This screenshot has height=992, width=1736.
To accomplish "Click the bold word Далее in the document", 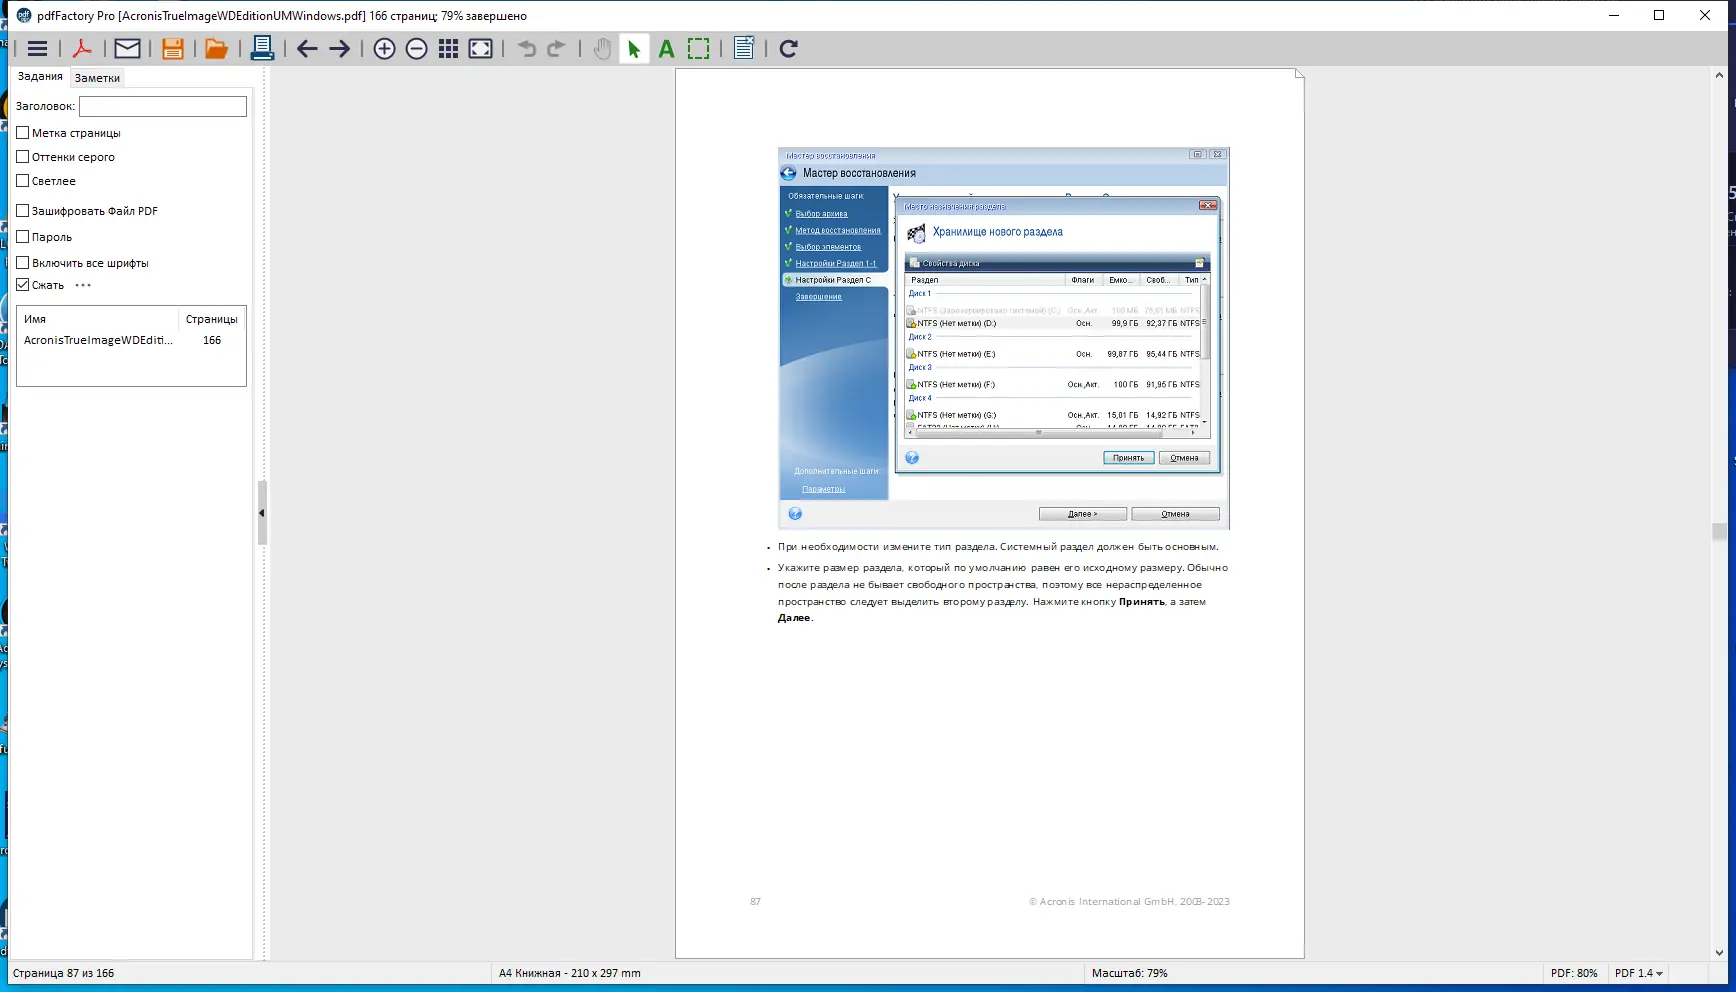I will click(794, 618).
